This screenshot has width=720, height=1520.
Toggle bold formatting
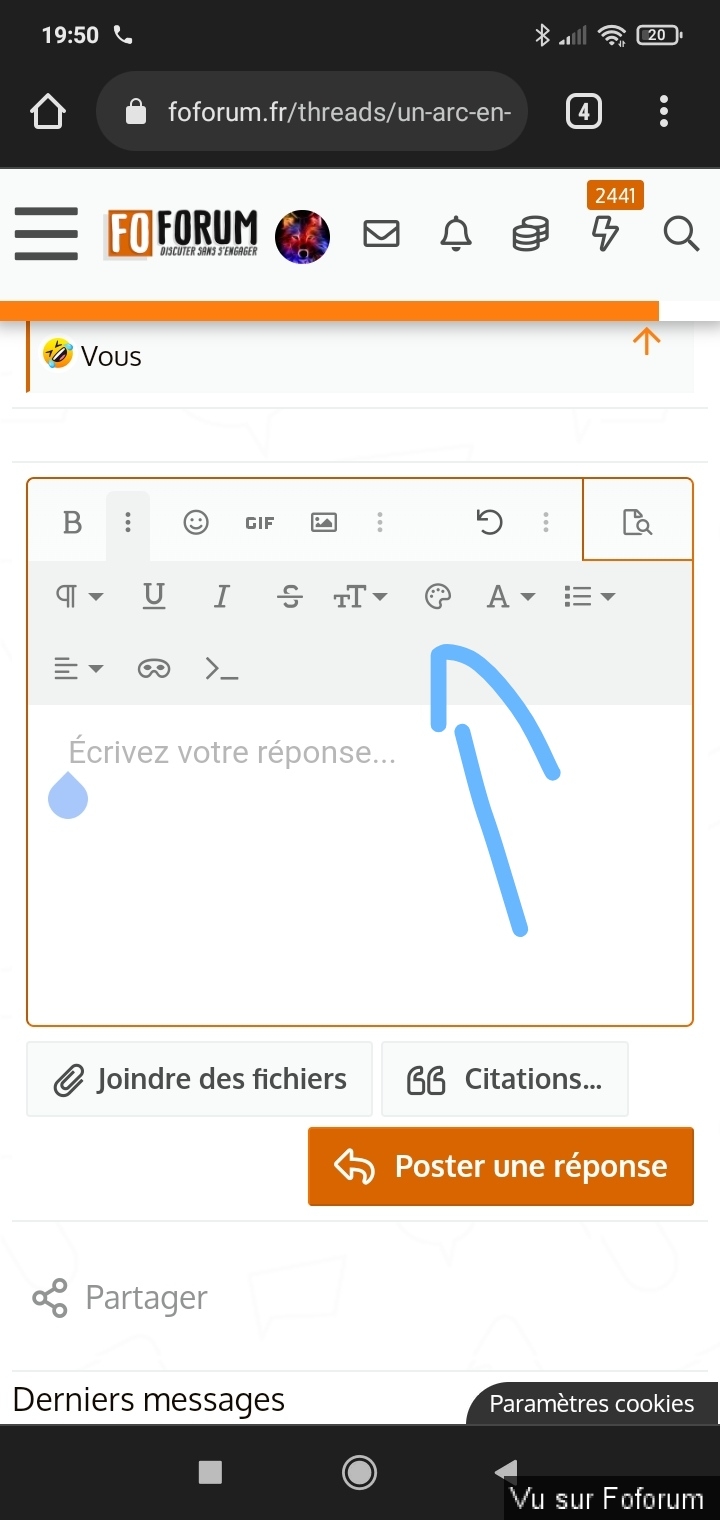(72, 522)
